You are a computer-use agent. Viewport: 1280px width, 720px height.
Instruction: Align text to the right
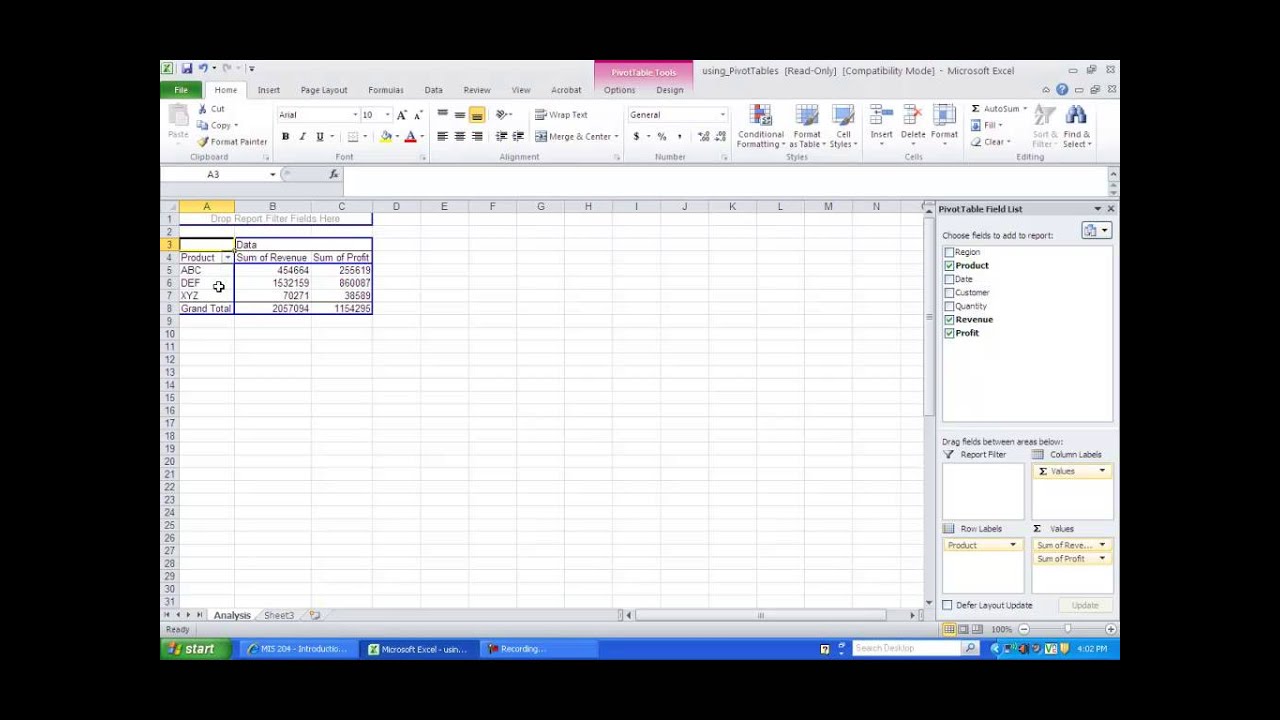[477, 136]
